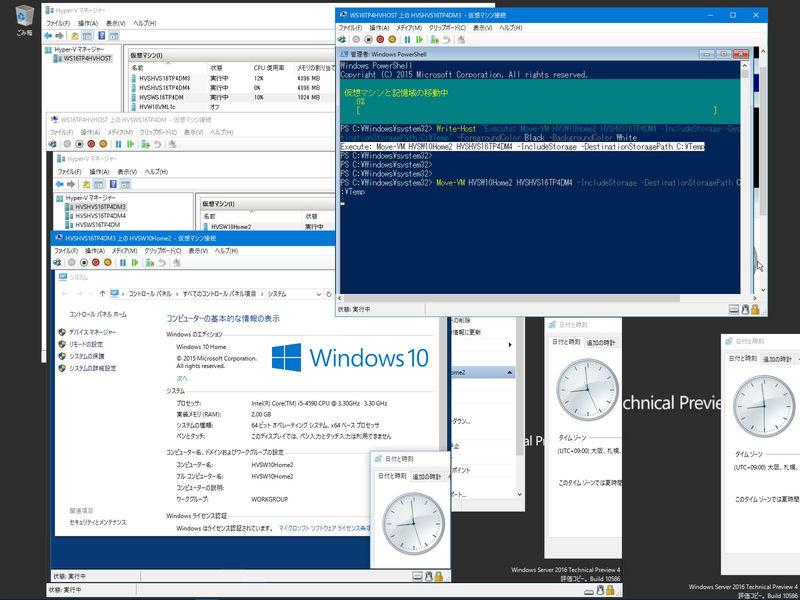Viewport: 800px width, 600px height.
Task: Click Revert icon in HVSW10Home2 connection toolbar
Action: point(162,263)
